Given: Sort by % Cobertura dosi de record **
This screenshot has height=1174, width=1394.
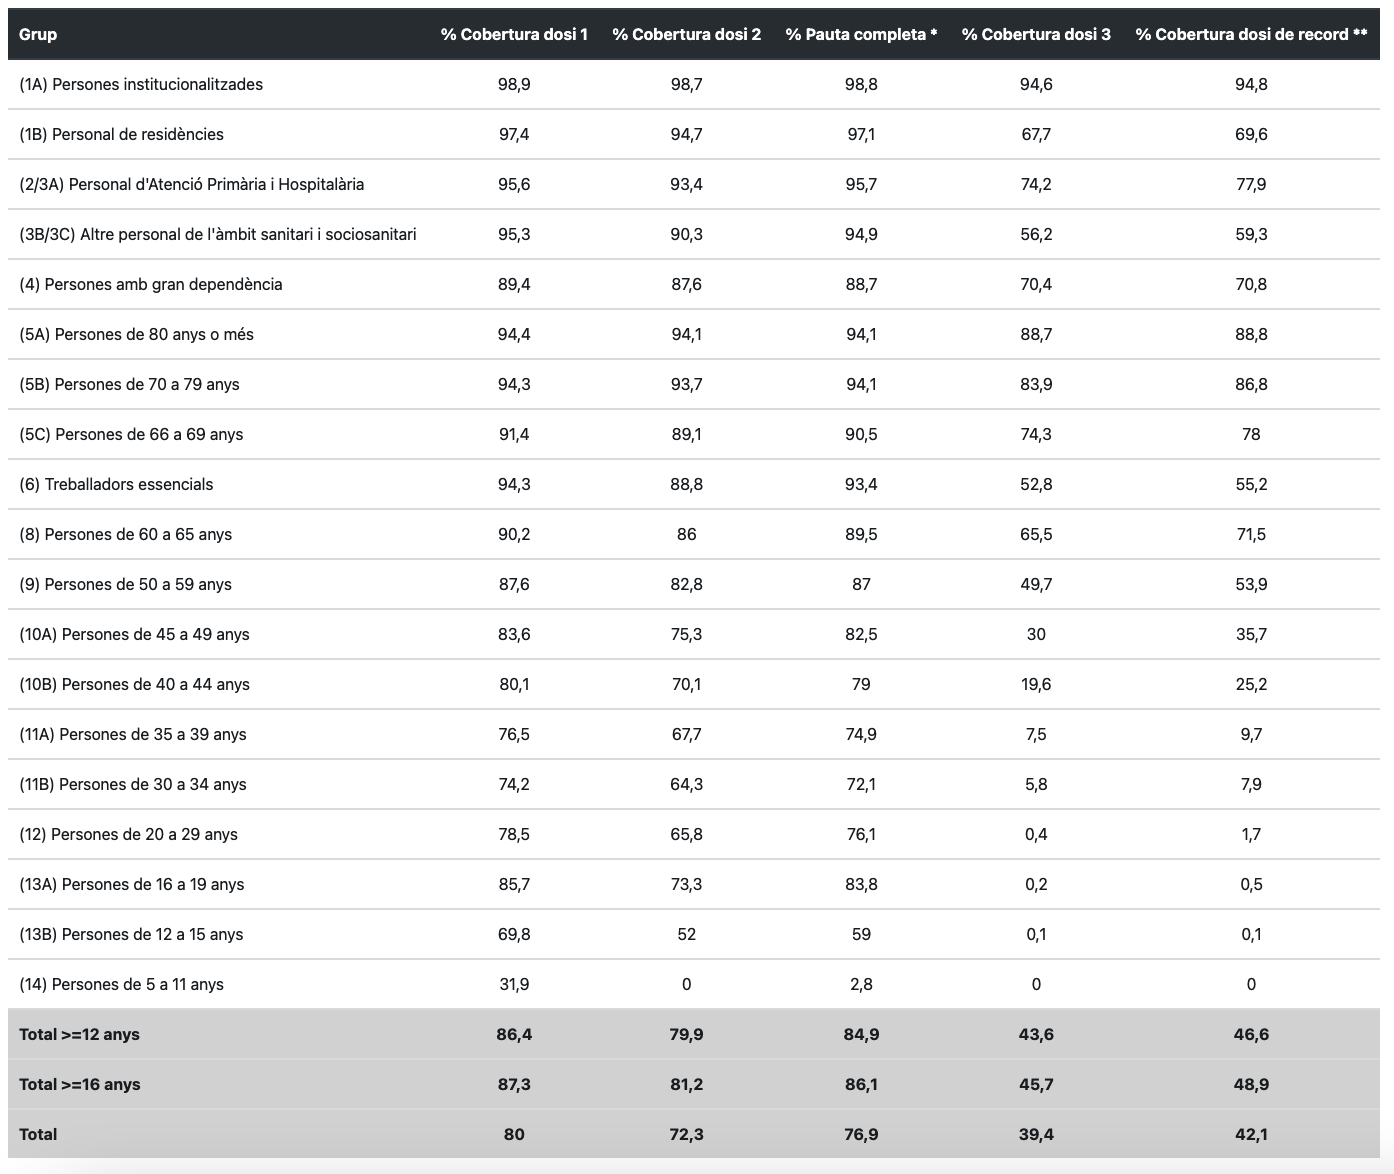Looking at the screenshot, I should coord(1251,34).
